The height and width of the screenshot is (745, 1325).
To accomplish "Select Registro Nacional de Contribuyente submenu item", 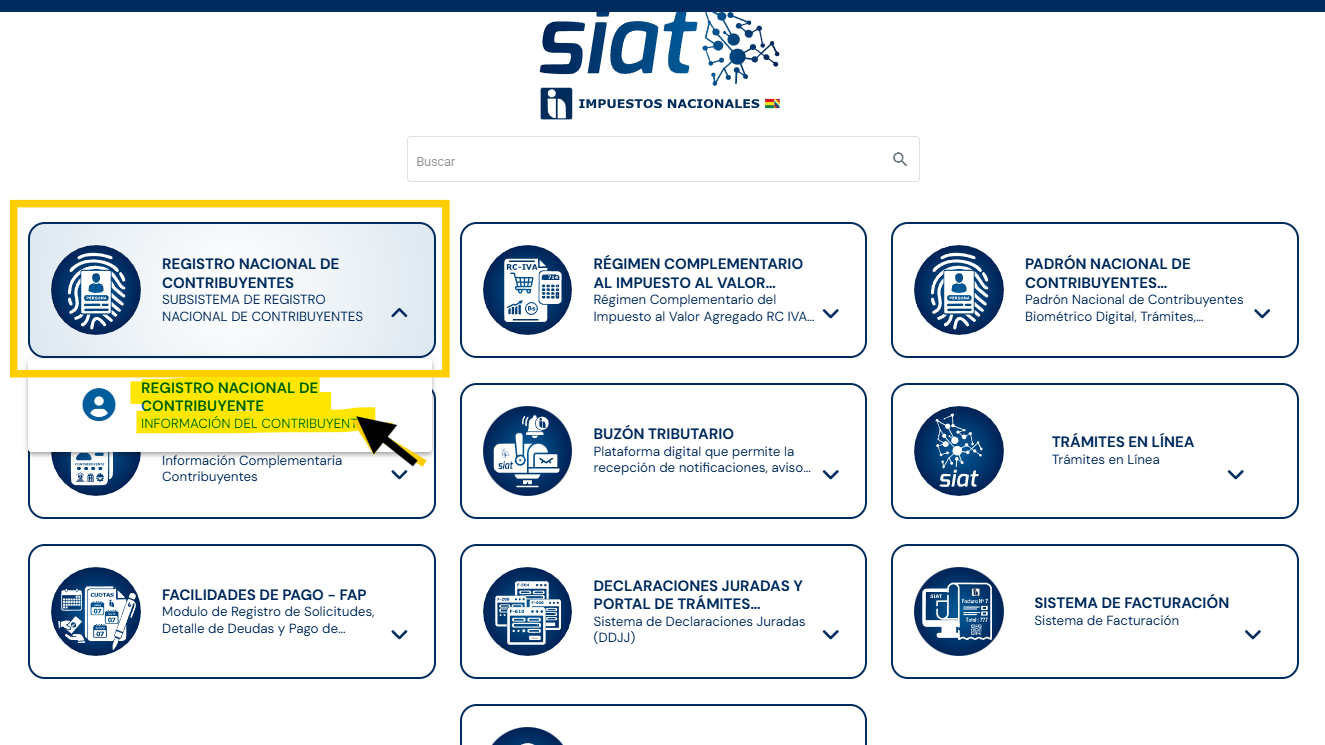I will coord(230,397).
